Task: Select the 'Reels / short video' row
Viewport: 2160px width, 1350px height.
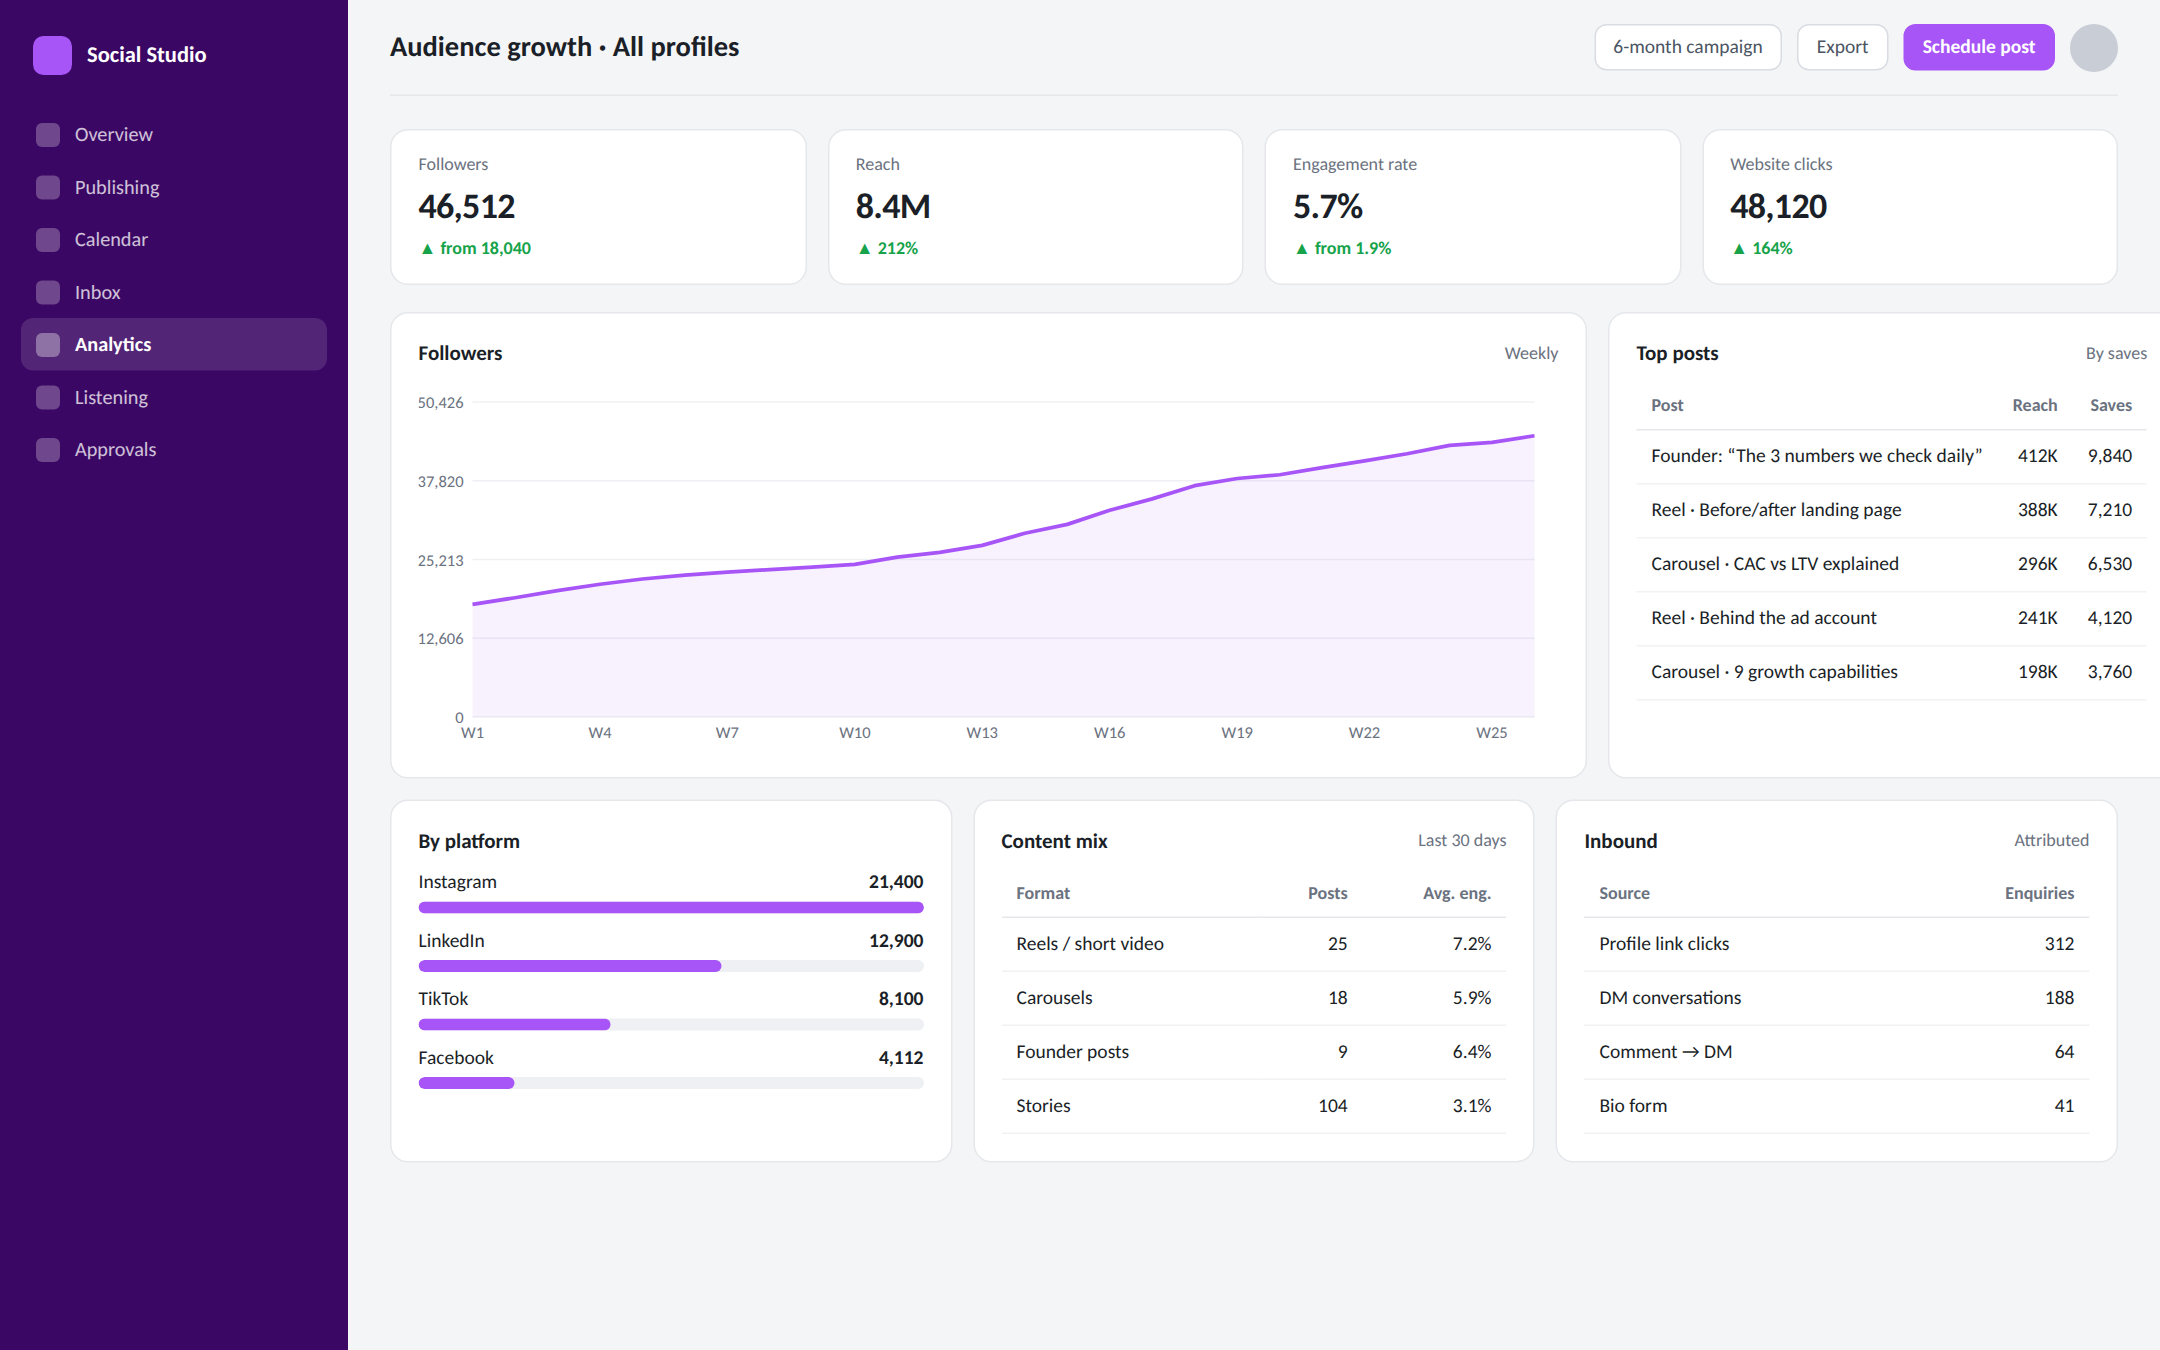Action: coord(1254,944)
